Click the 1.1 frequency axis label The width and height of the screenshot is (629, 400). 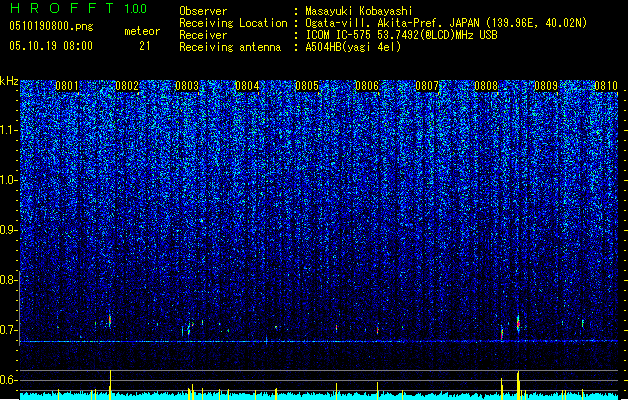click(x=9, y=130)
